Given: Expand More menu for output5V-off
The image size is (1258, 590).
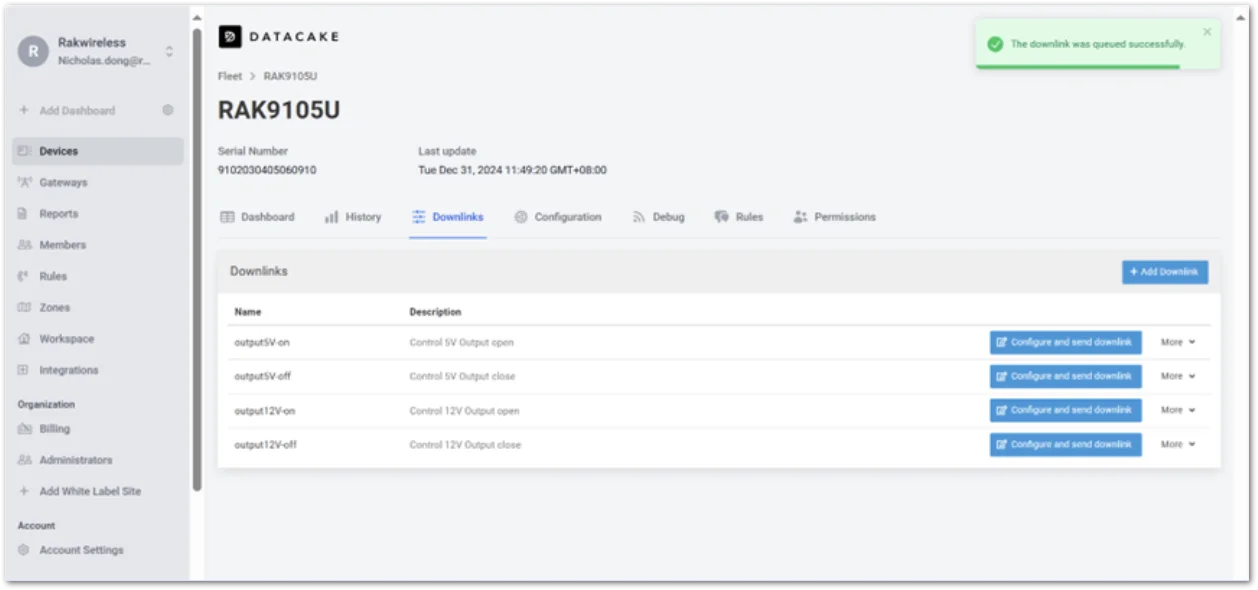Looking at the screenshot, I should [x=1178, y=376].
